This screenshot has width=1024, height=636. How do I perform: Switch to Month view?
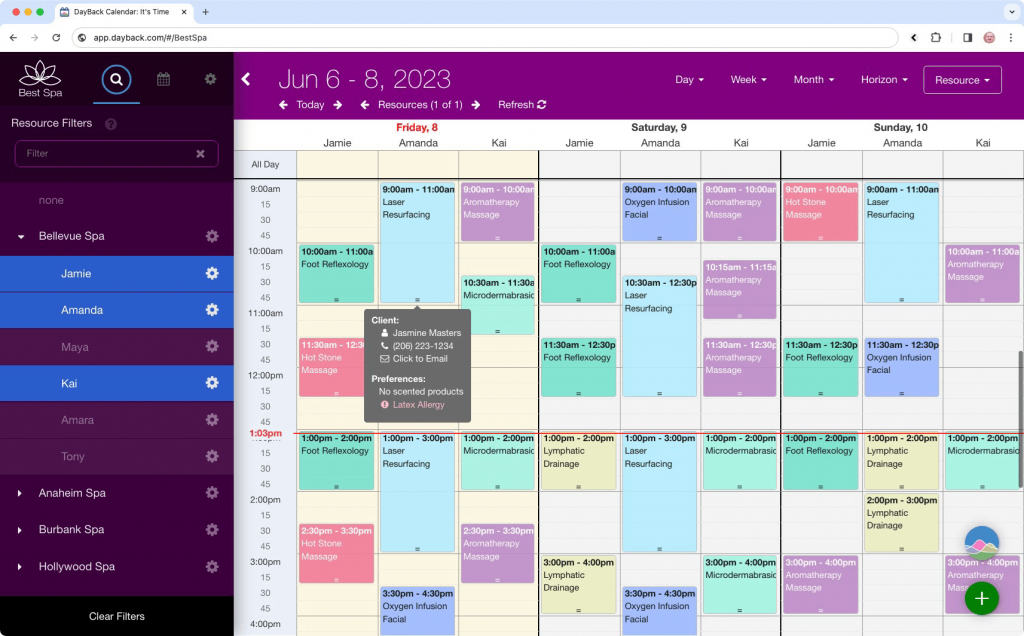pos(812,79)
